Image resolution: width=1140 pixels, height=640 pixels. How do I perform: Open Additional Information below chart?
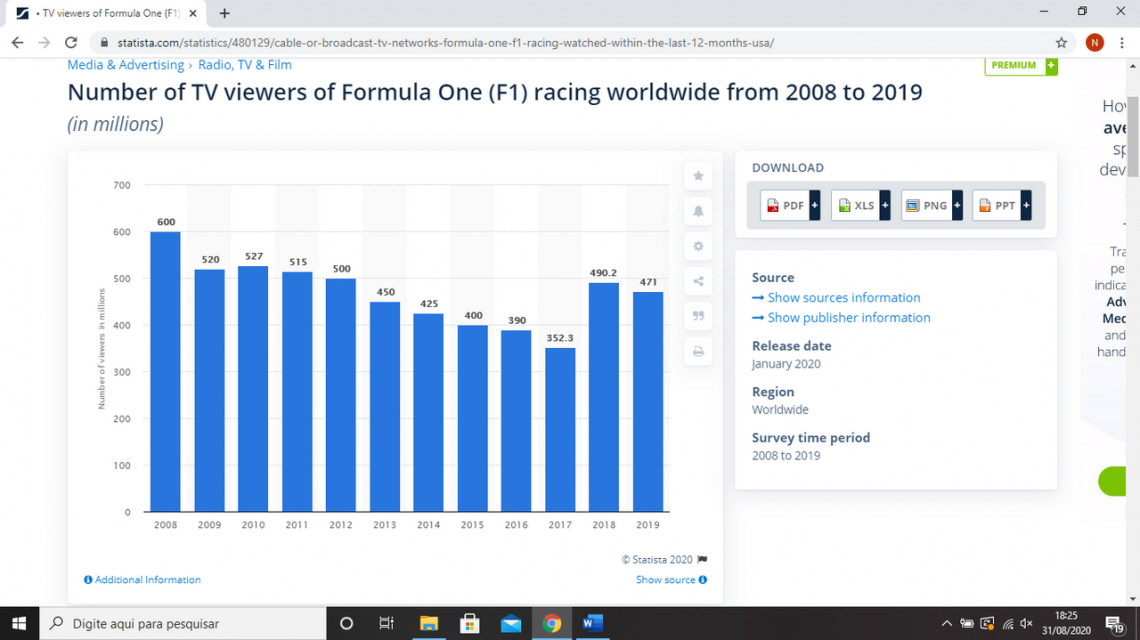[142, 580]
